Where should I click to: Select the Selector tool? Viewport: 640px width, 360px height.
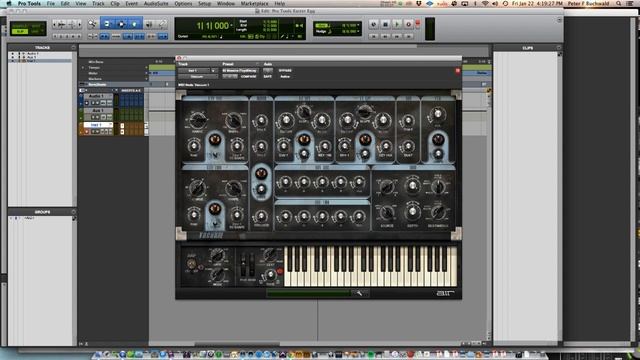[x=121, y=24]
